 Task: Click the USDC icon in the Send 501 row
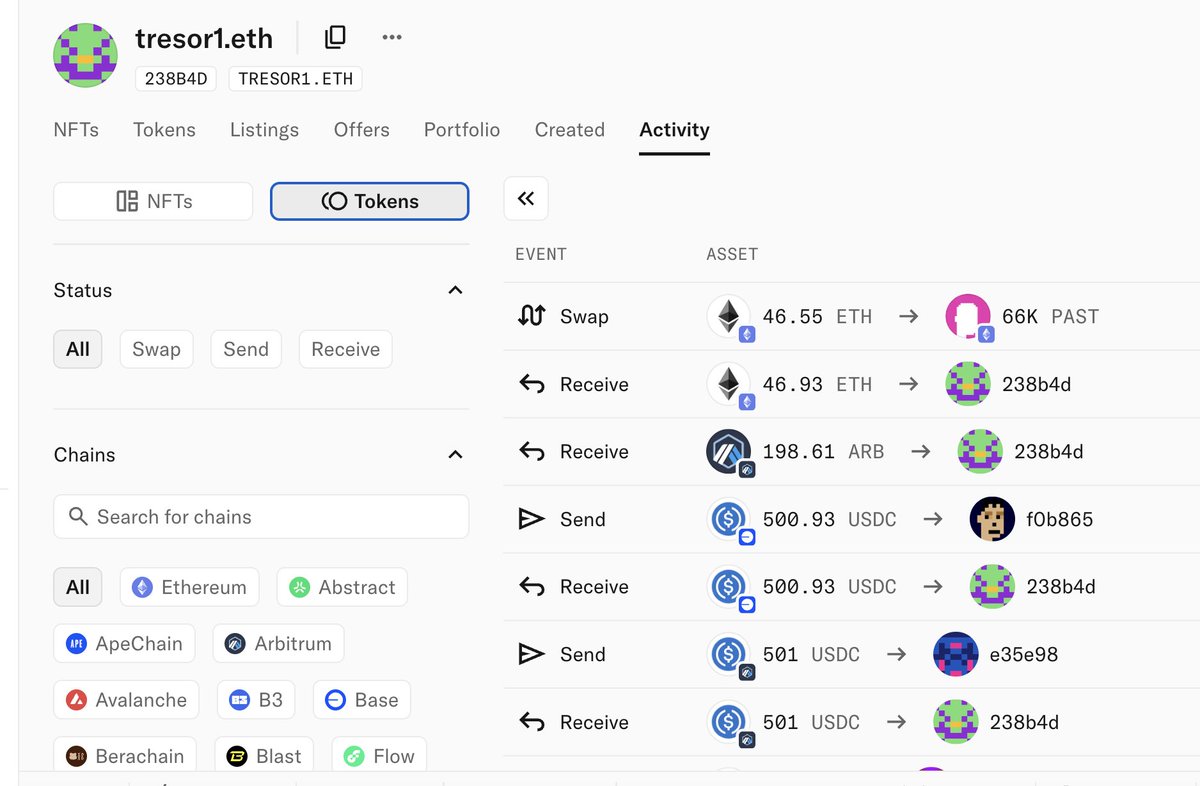tap(729, 654)
